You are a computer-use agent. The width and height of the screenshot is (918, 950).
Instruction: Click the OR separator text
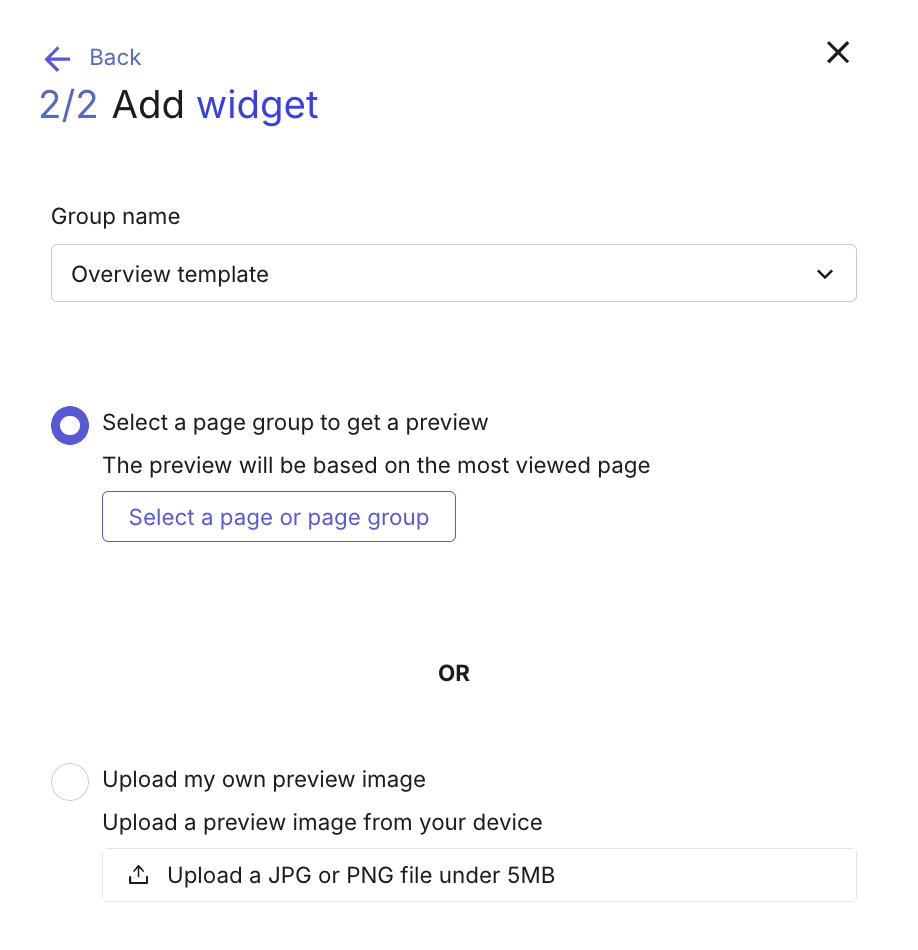[x=454, y=673]
